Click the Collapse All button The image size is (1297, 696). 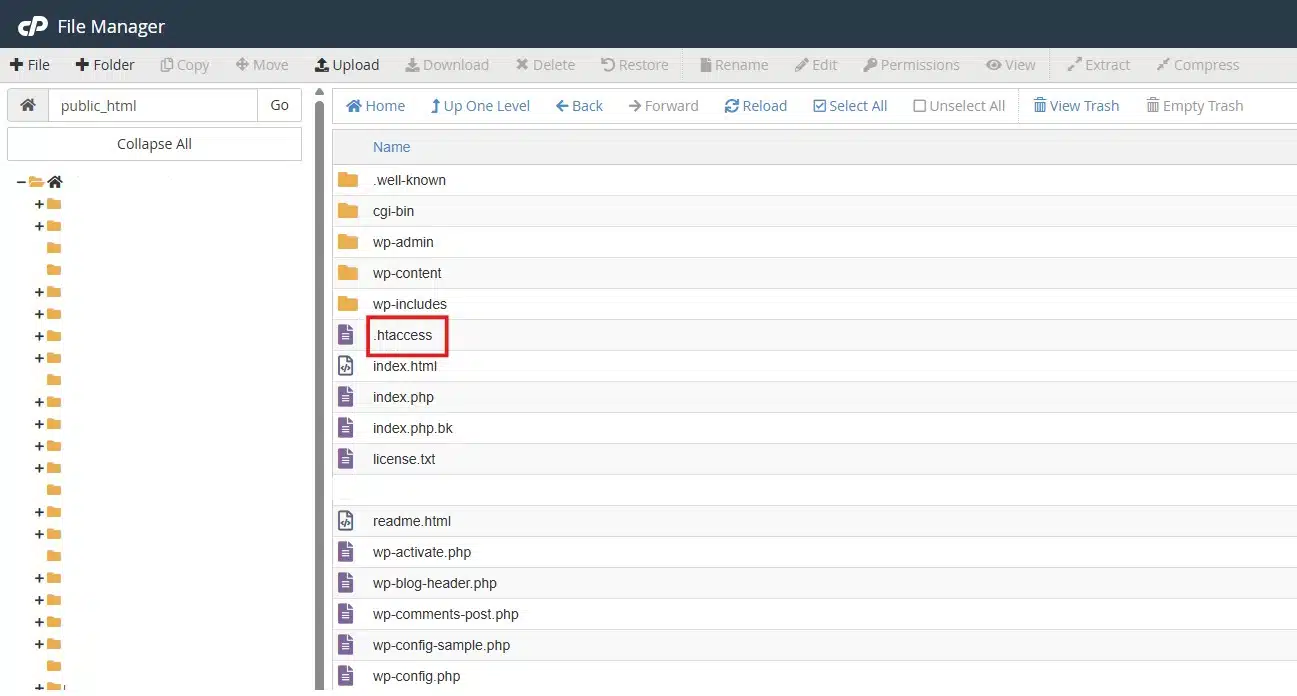[154, 144]
